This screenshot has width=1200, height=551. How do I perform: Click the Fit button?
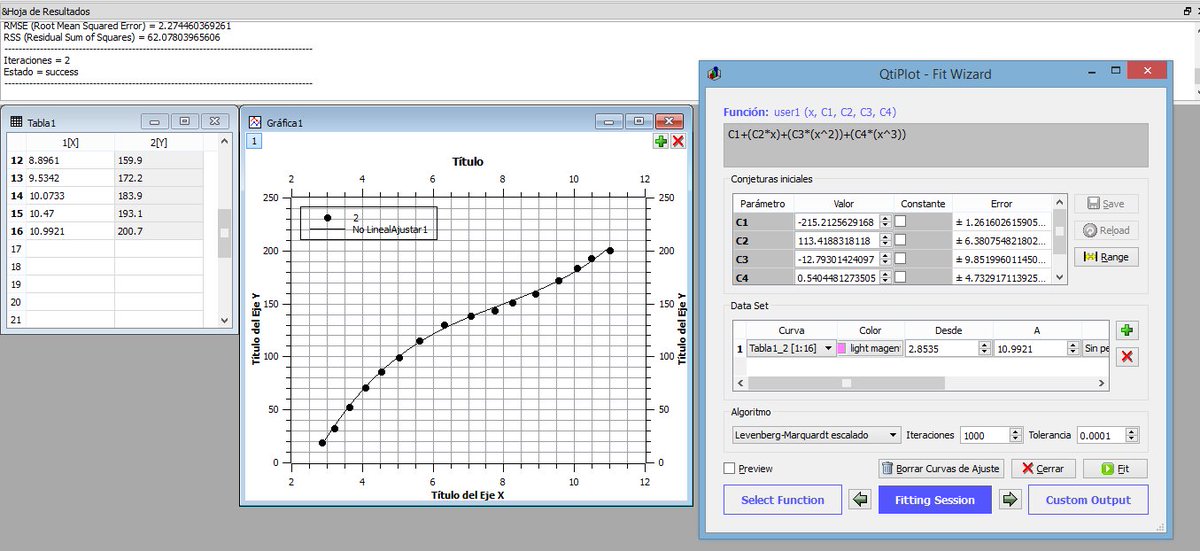(1114, 468)
